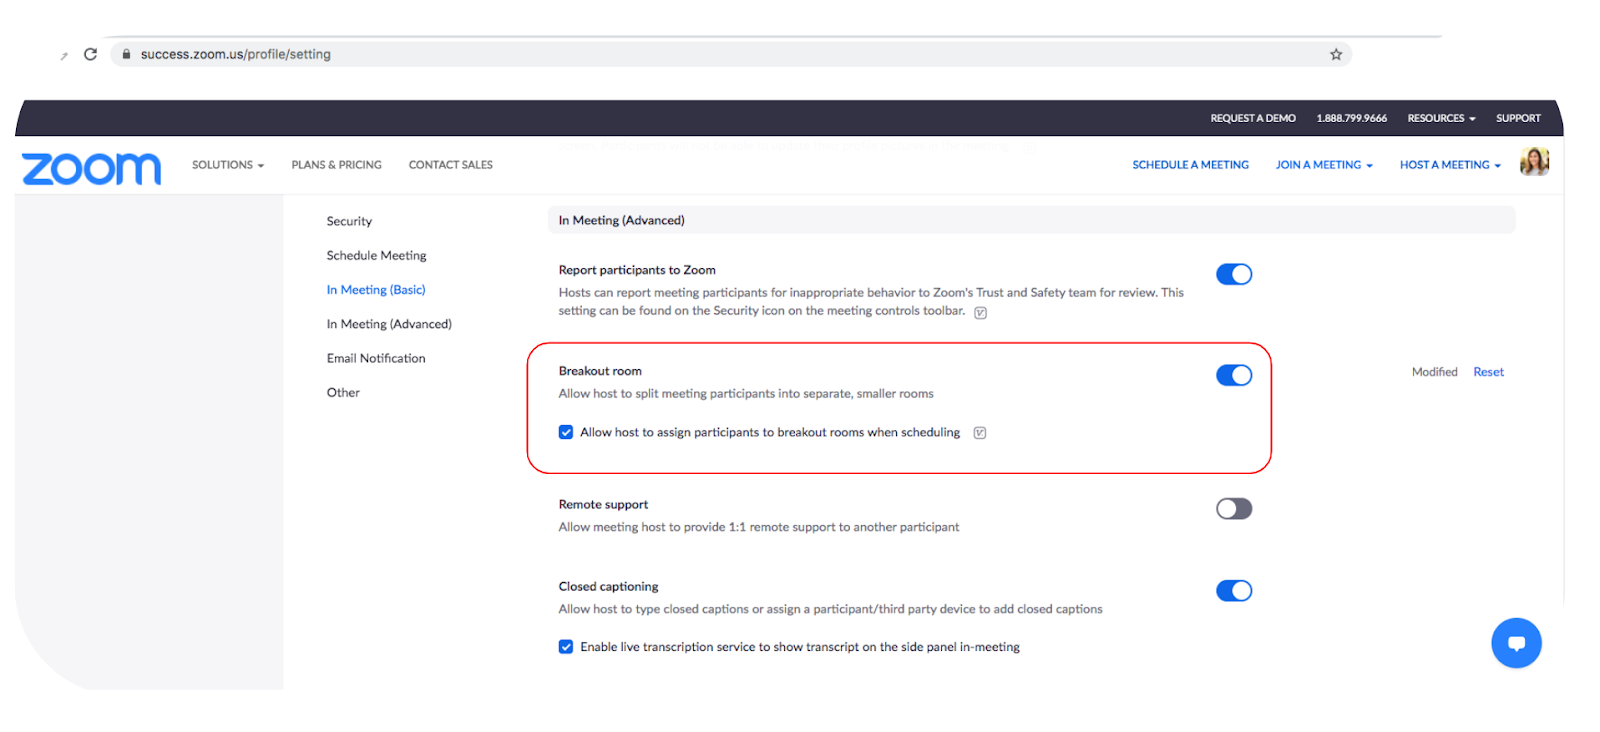Disable the Breakout room toggle
Viewport: 1600px width, 732px height.
pos(1234,375)
